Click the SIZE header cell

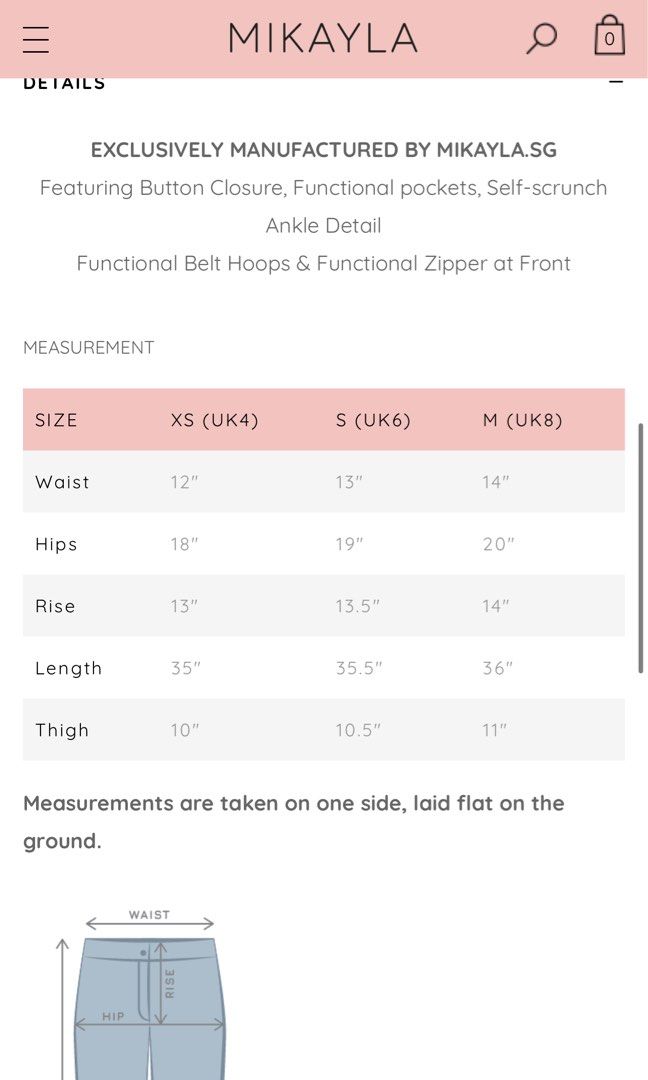56,420
